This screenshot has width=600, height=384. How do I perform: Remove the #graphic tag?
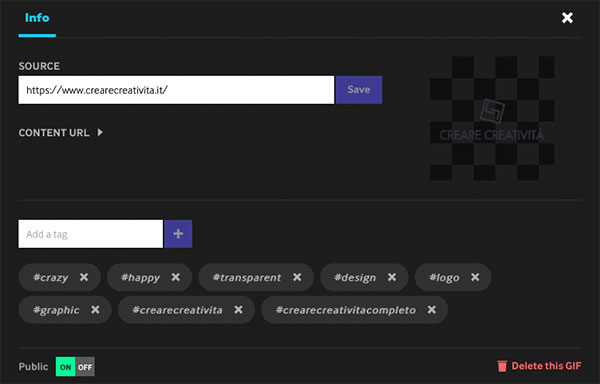(95, 310)
